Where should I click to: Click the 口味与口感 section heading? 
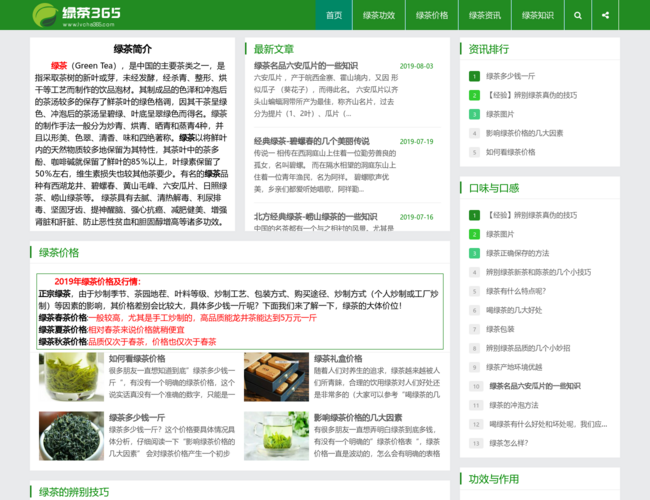click(494, 188)
